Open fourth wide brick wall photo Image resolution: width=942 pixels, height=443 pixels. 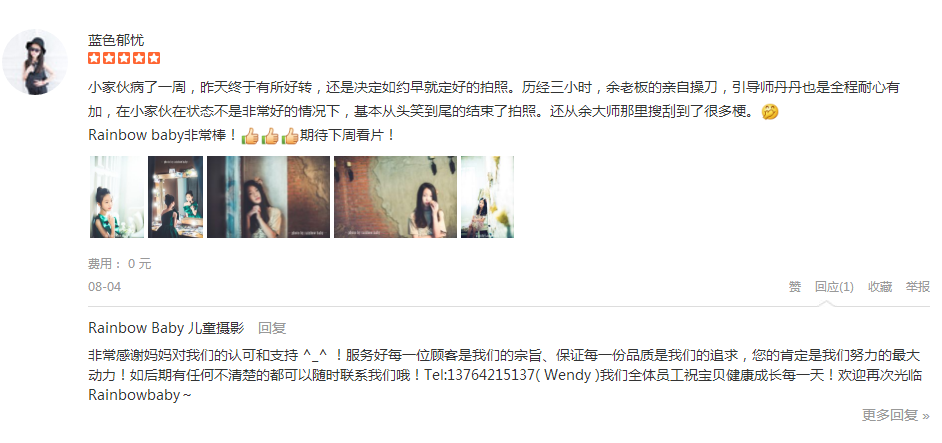tap(395, 197)
